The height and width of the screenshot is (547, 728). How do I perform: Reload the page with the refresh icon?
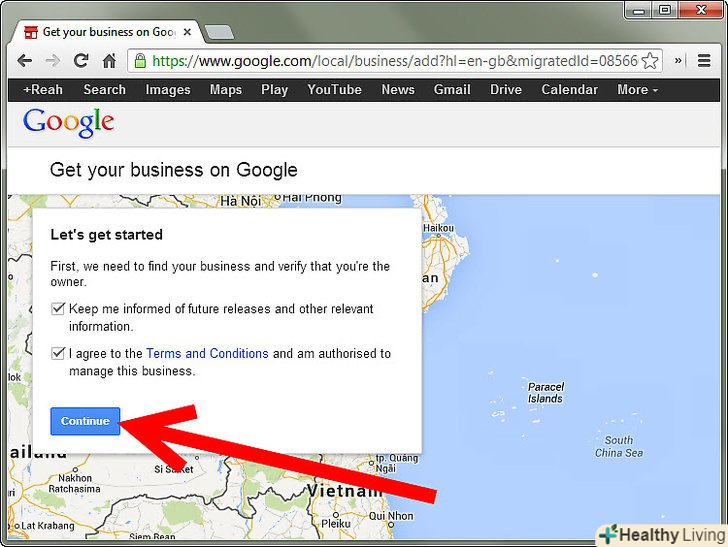81,60
